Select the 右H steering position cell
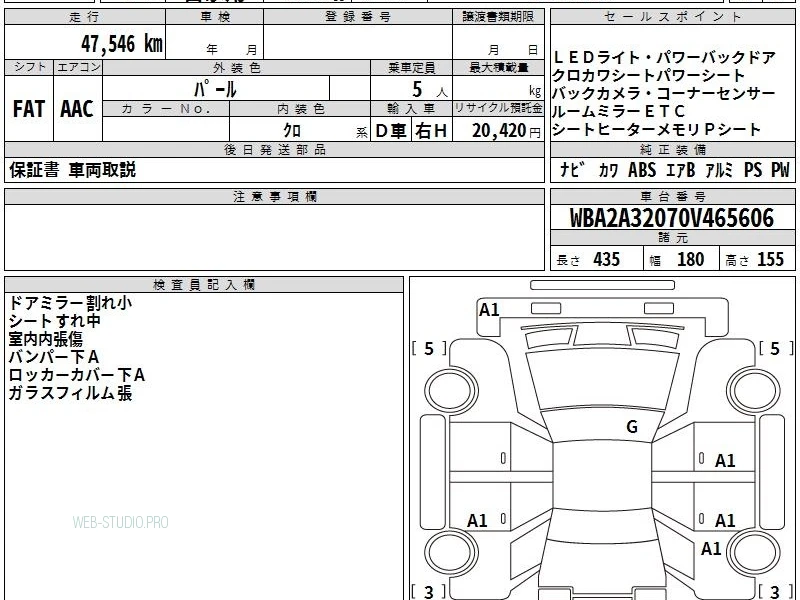 click(432, 131)
